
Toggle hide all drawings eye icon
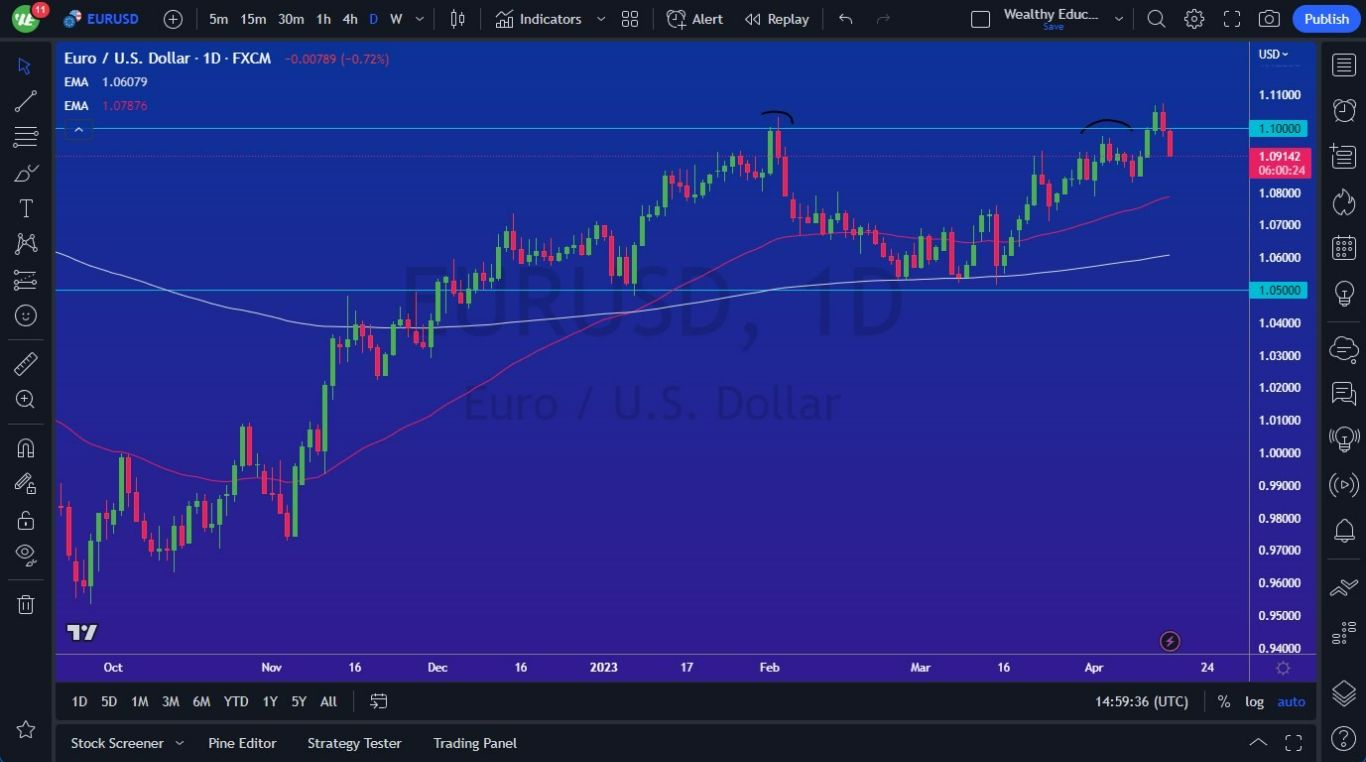point(25,554)
